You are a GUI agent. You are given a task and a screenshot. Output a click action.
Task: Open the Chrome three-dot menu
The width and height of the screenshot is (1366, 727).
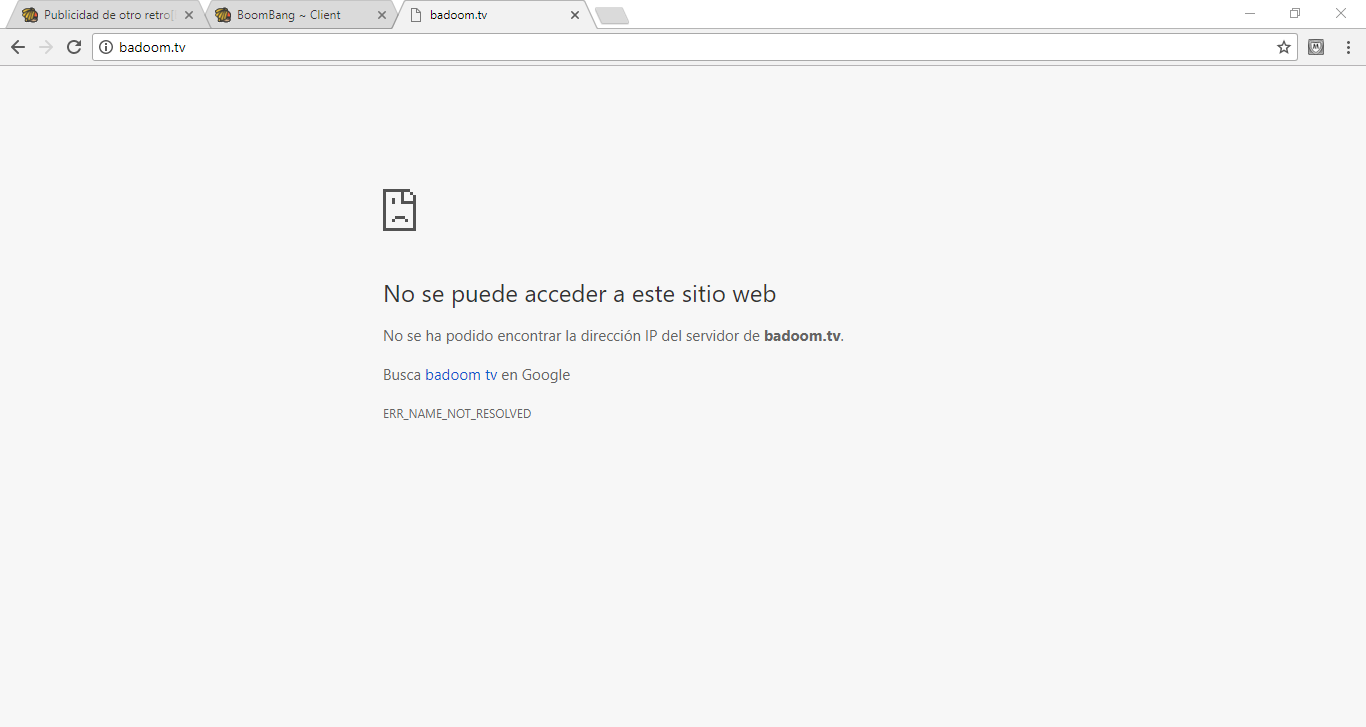click(1348, 47)
